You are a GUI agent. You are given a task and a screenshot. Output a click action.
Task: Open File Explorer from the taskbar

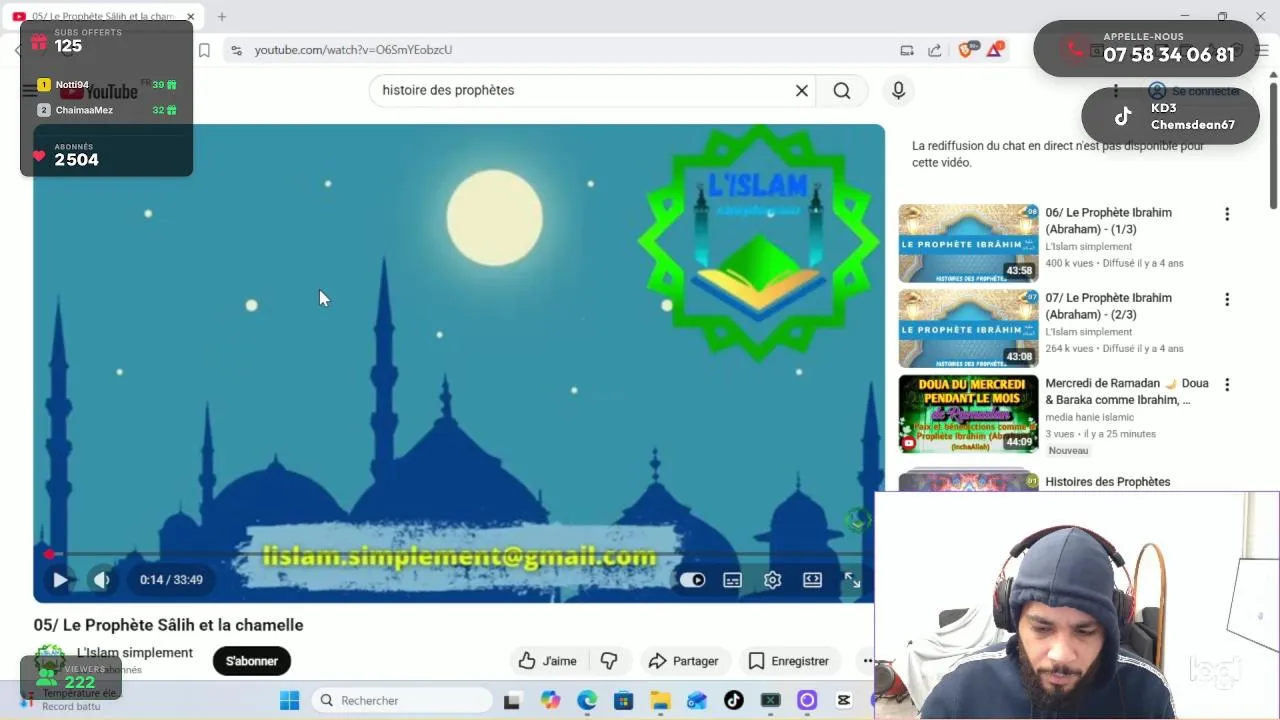(x=660, y=701)
